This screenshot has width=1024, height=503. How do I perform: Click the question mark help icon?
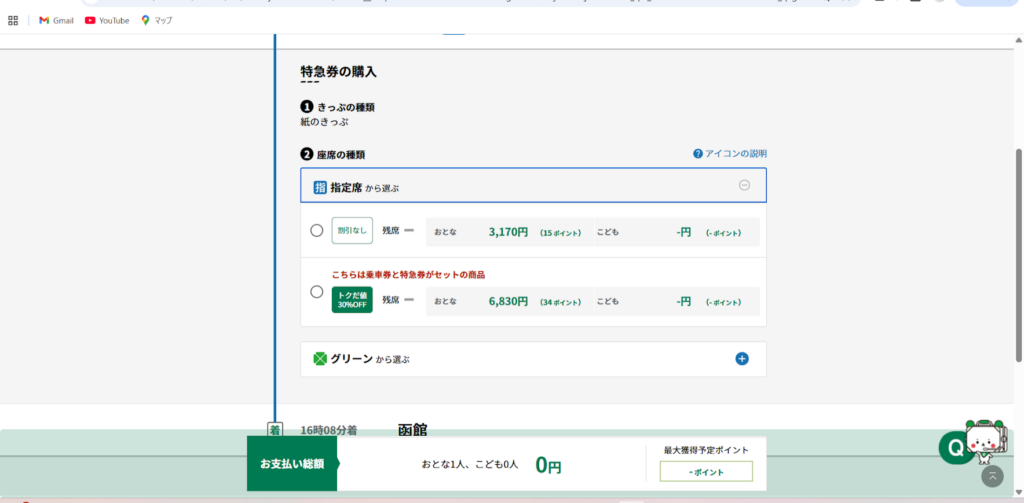pos(698,154)
